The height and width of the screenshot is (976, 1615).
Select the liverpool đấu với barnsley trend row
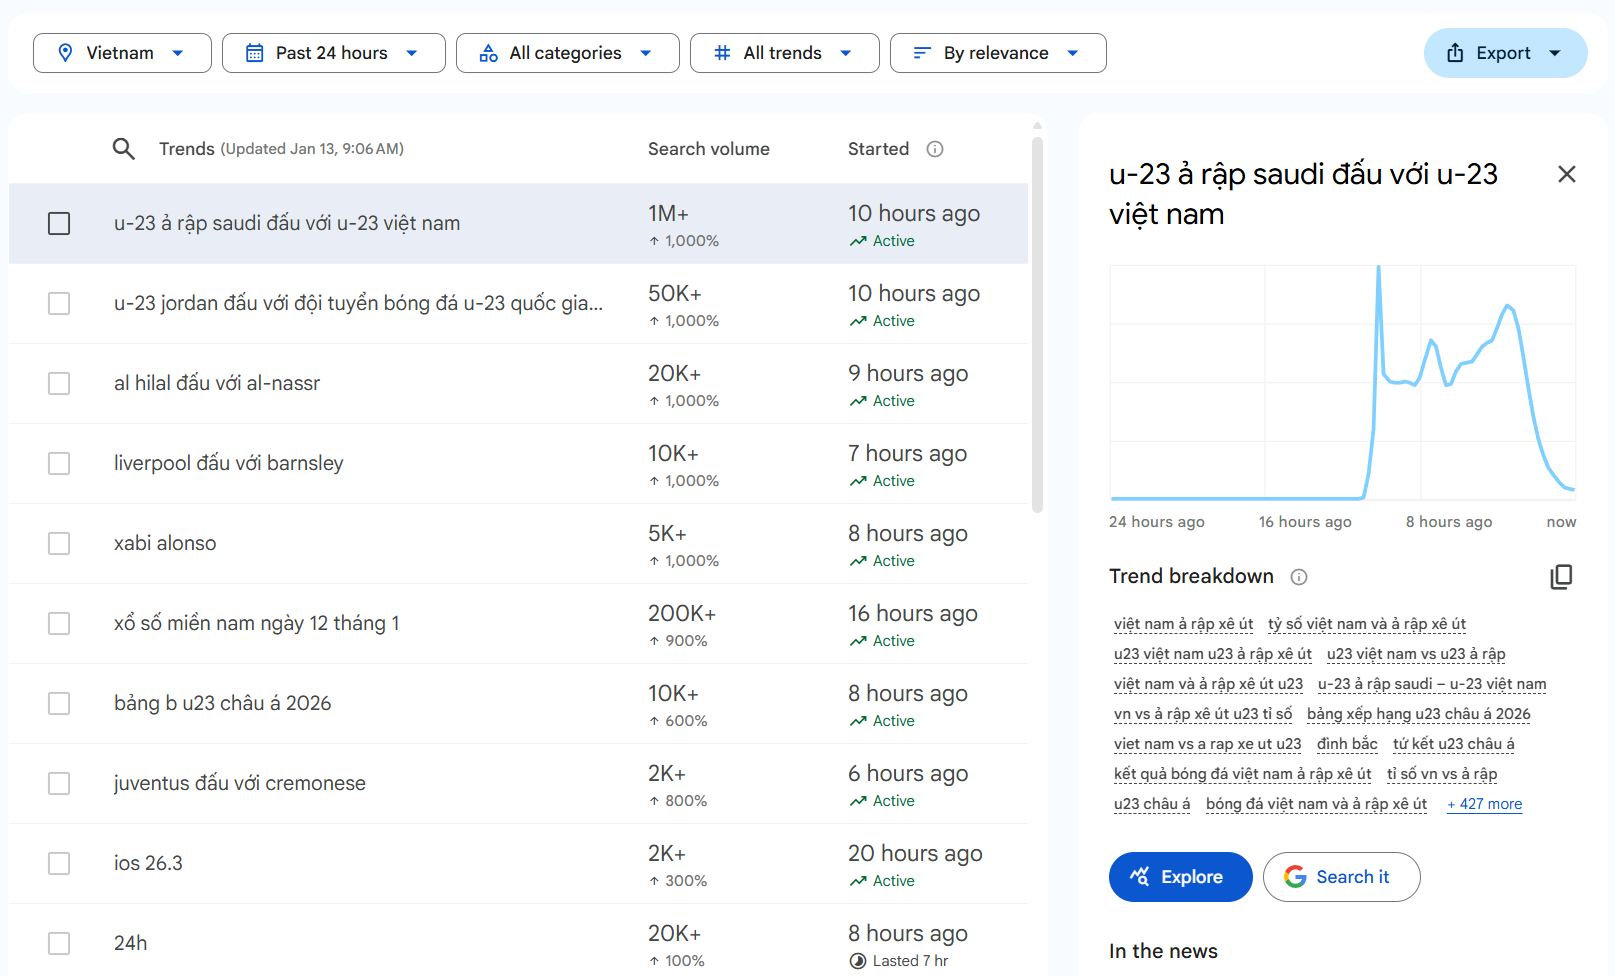(228, 463)
